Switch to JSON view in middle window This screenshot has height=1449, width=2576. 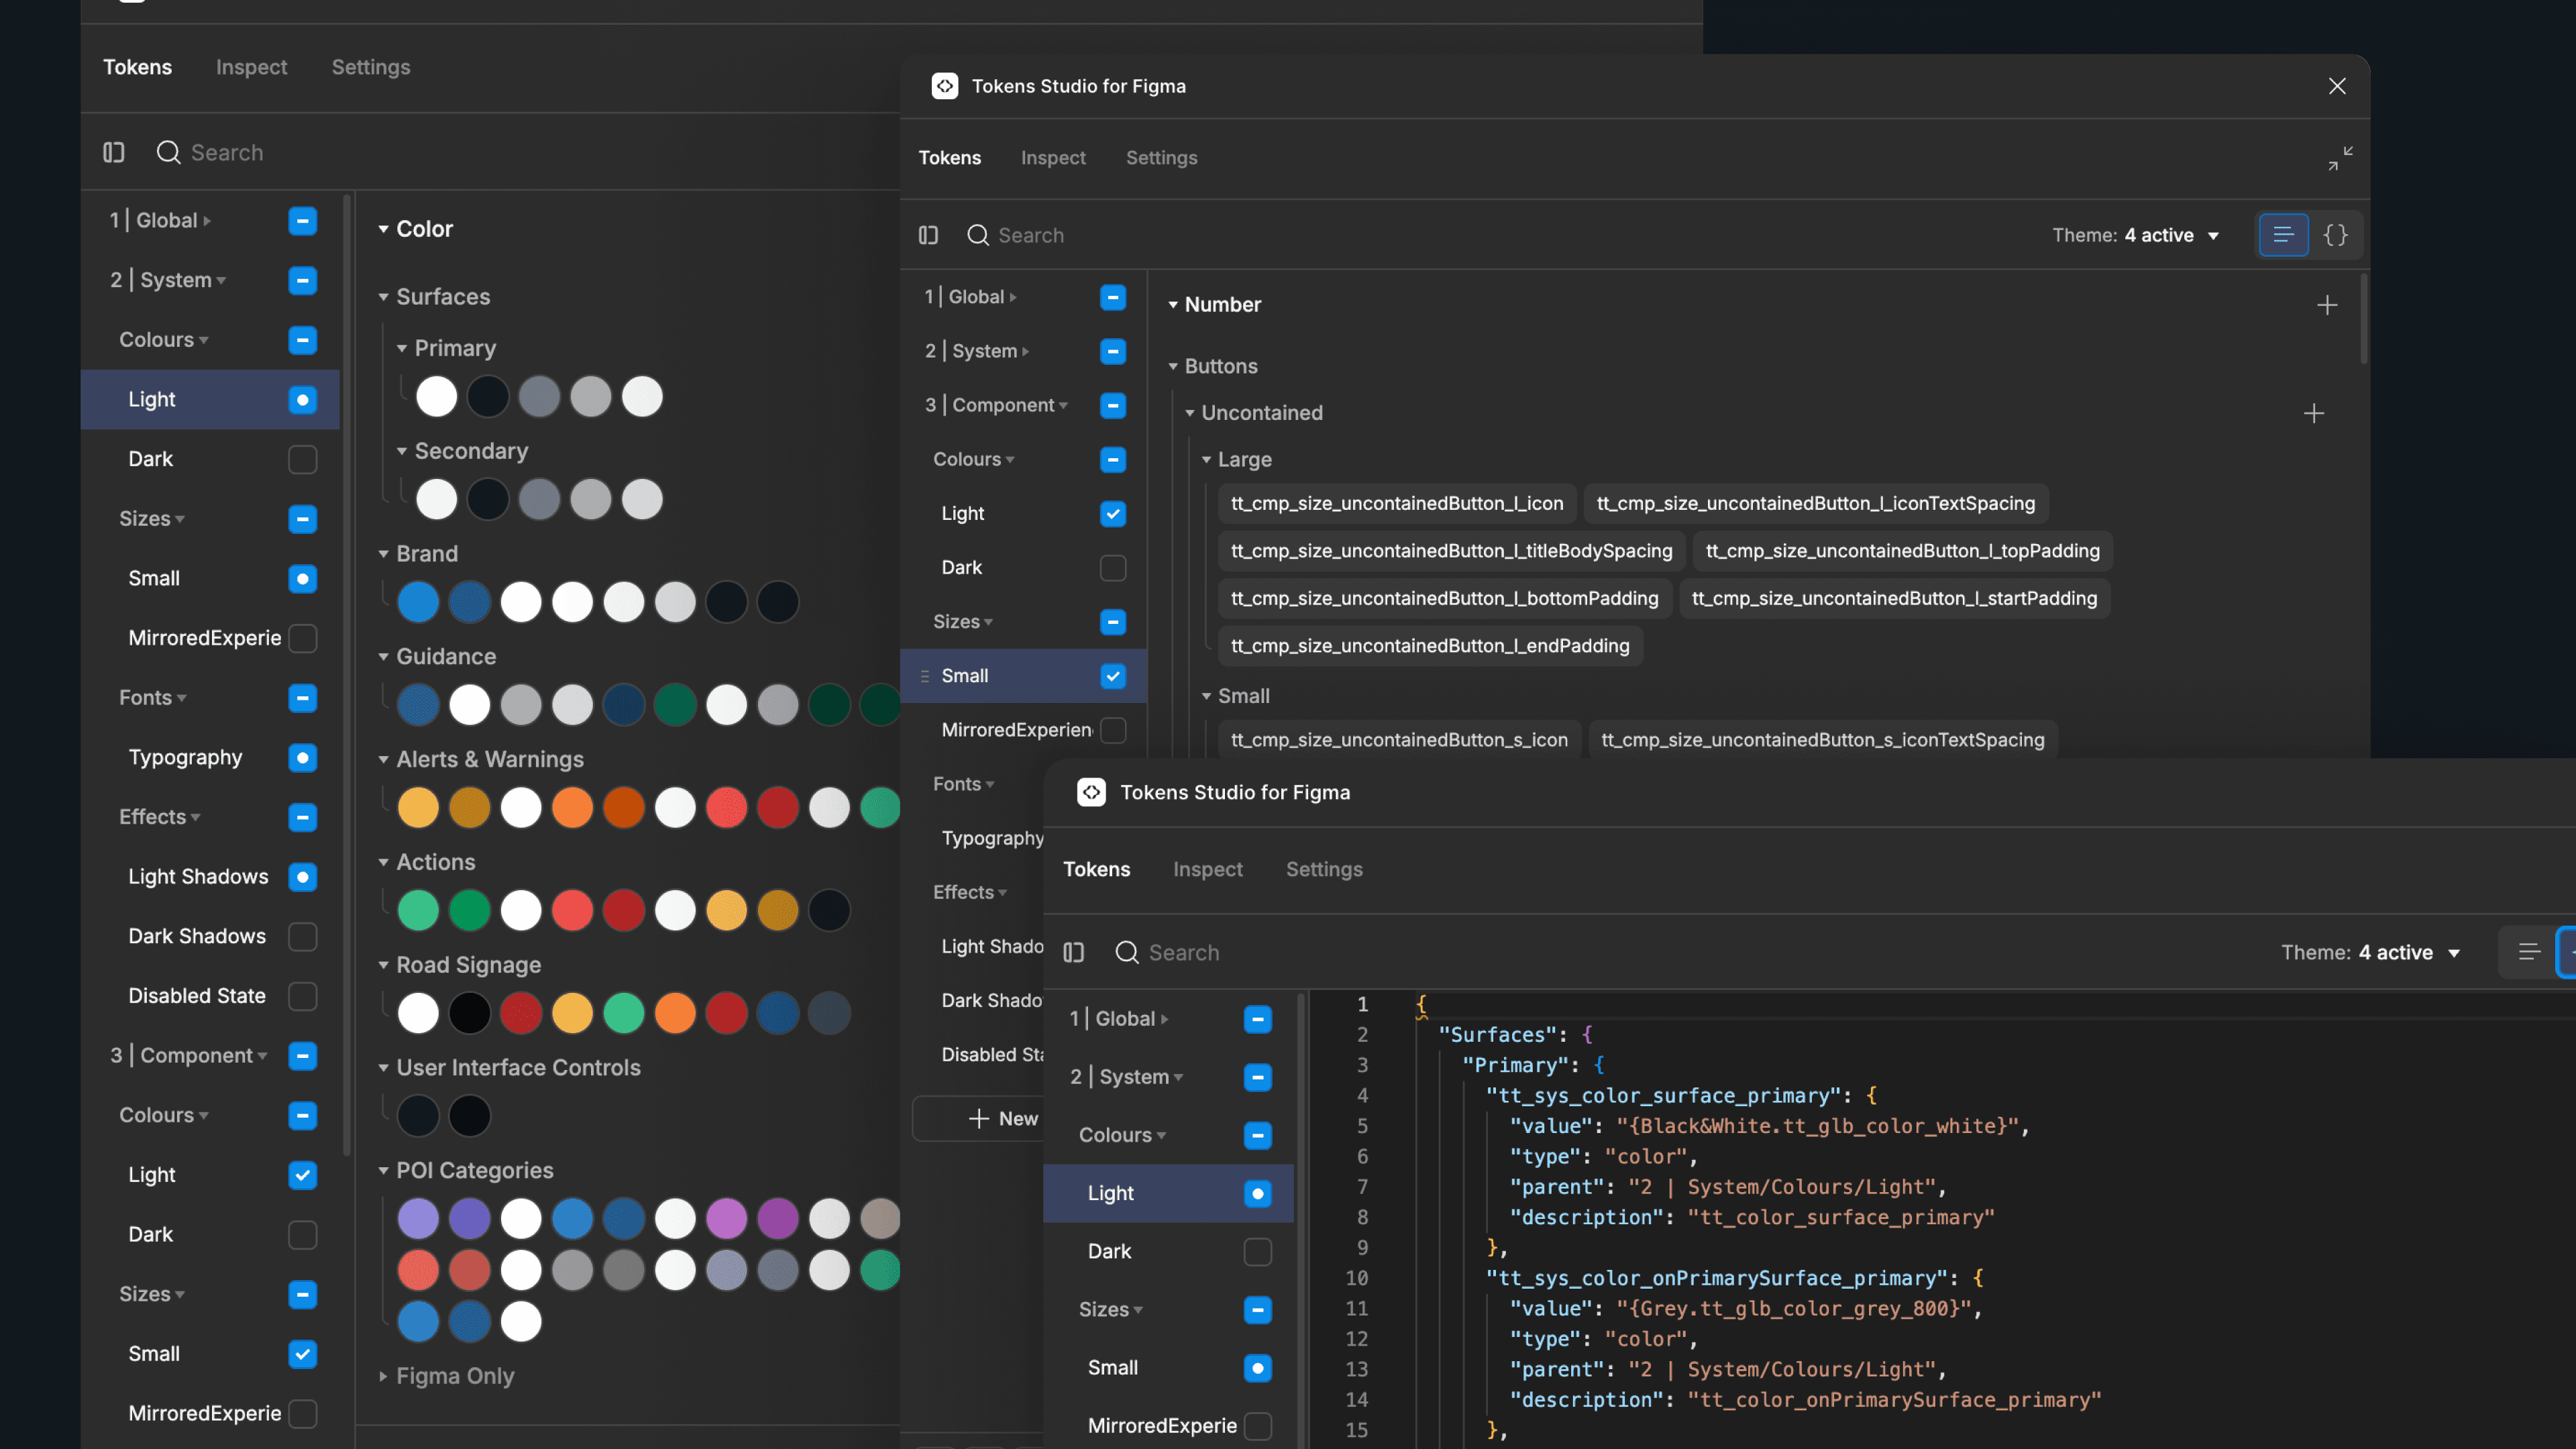tap(2336, 235)
